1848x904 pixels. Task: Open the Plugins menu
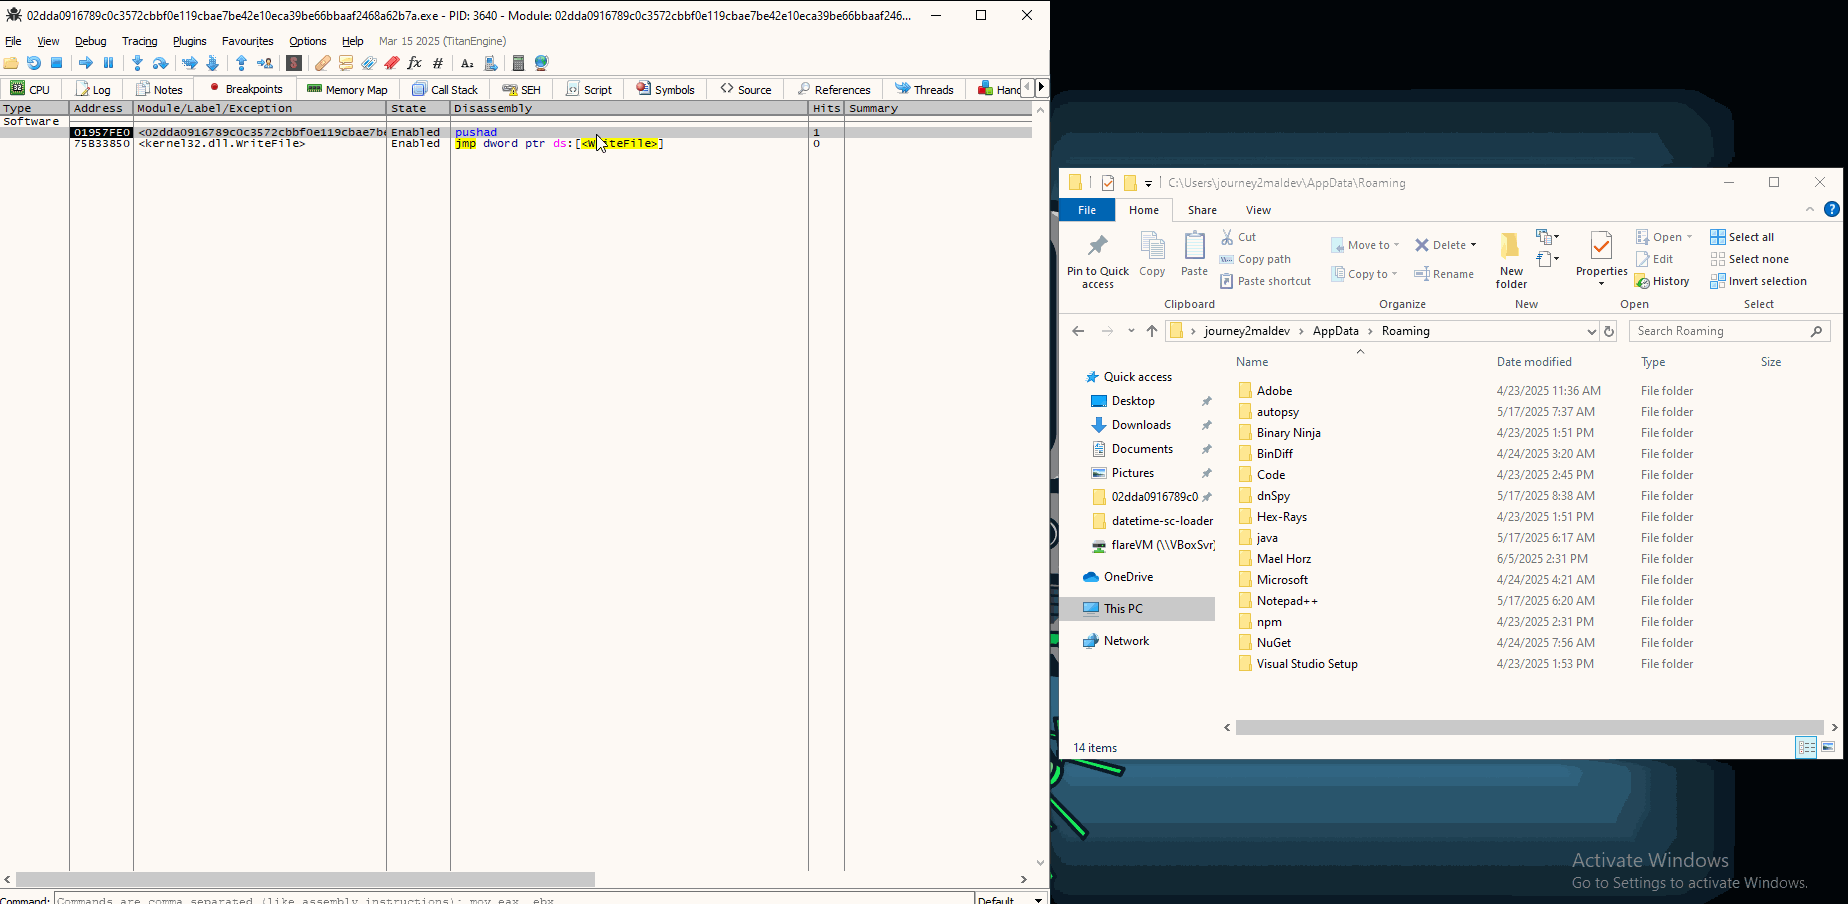[189, 41]
